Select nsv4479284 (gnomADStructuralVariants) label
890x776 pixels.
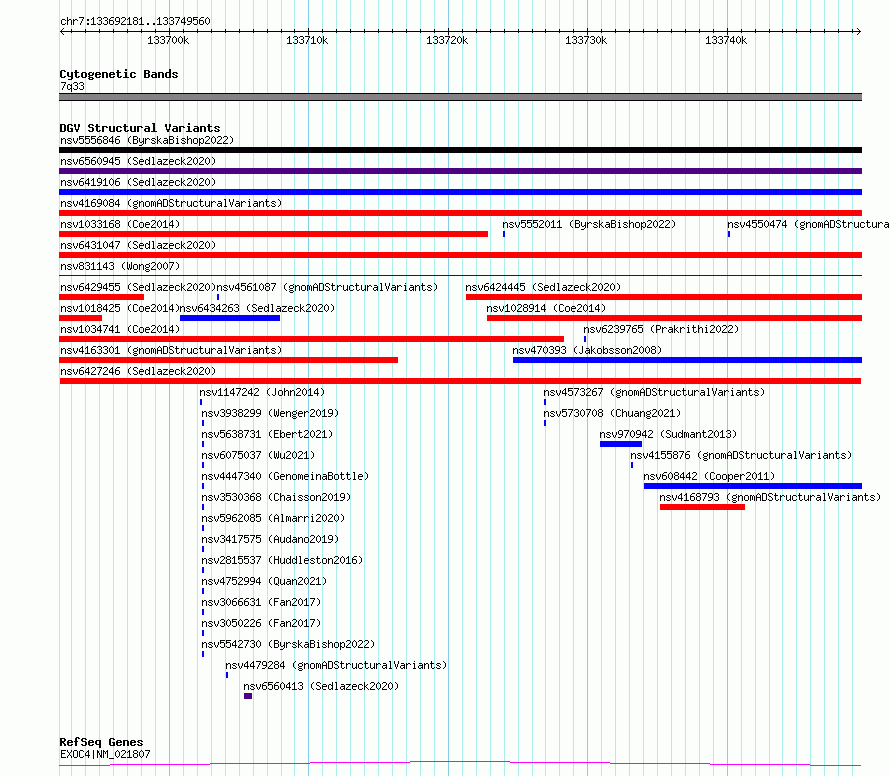click(x=336, y=665)
